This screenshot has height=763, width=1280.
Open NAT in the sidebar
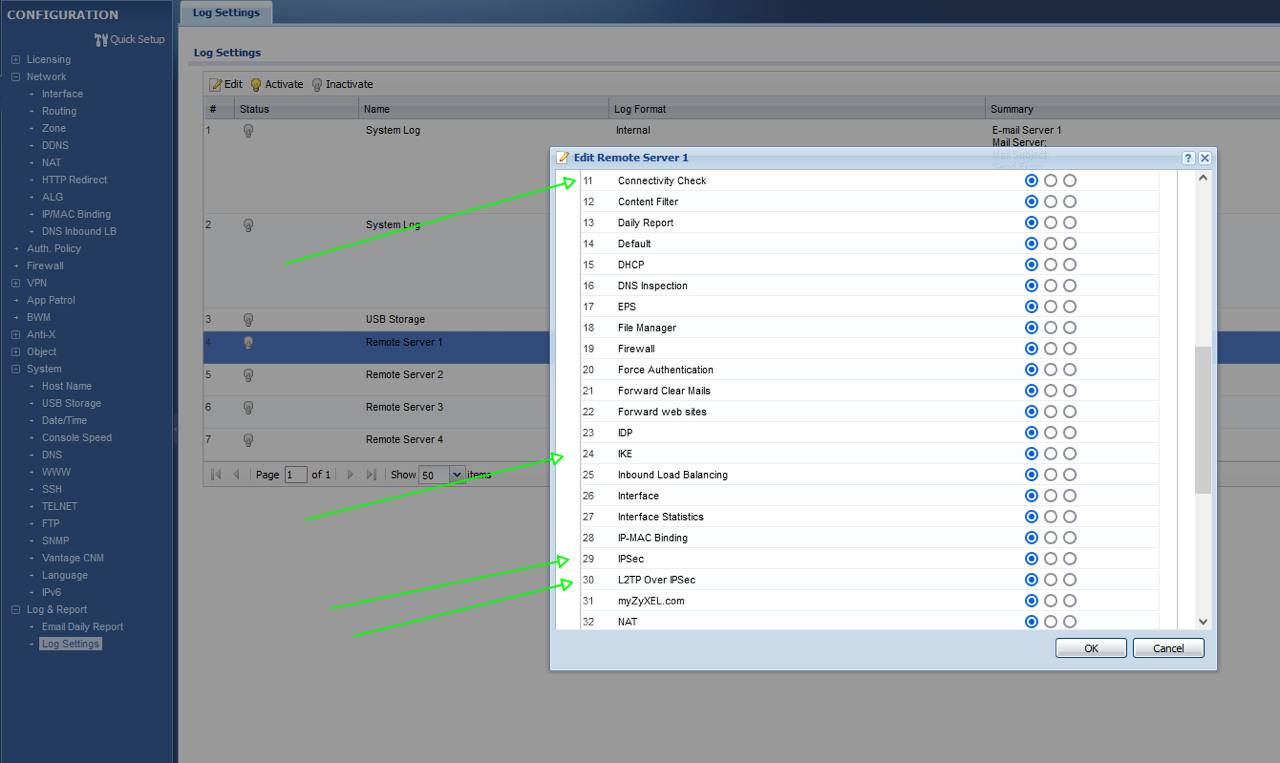(51, 163)
